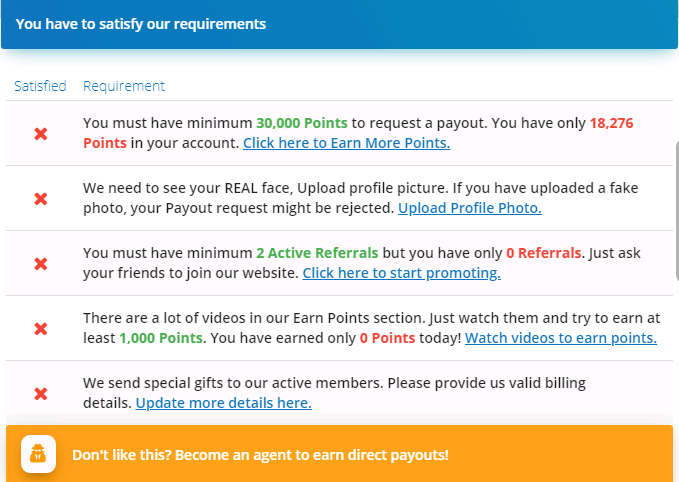679x482 pixels.
Task: Click the 'Satisfied' column header
Action: point(40,86)
